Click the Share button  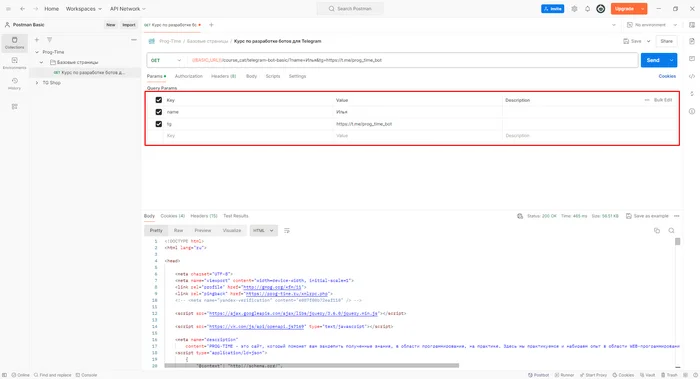pos(667,41)
